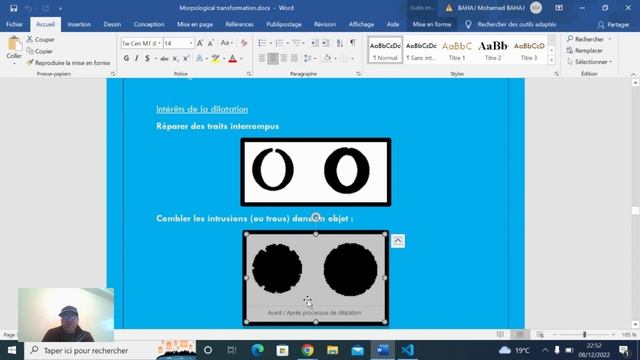Image resolution: width=640 pixels, height=360 pixels.
Task: Apply Titre 1 style
Action: (x=457, y=50)
